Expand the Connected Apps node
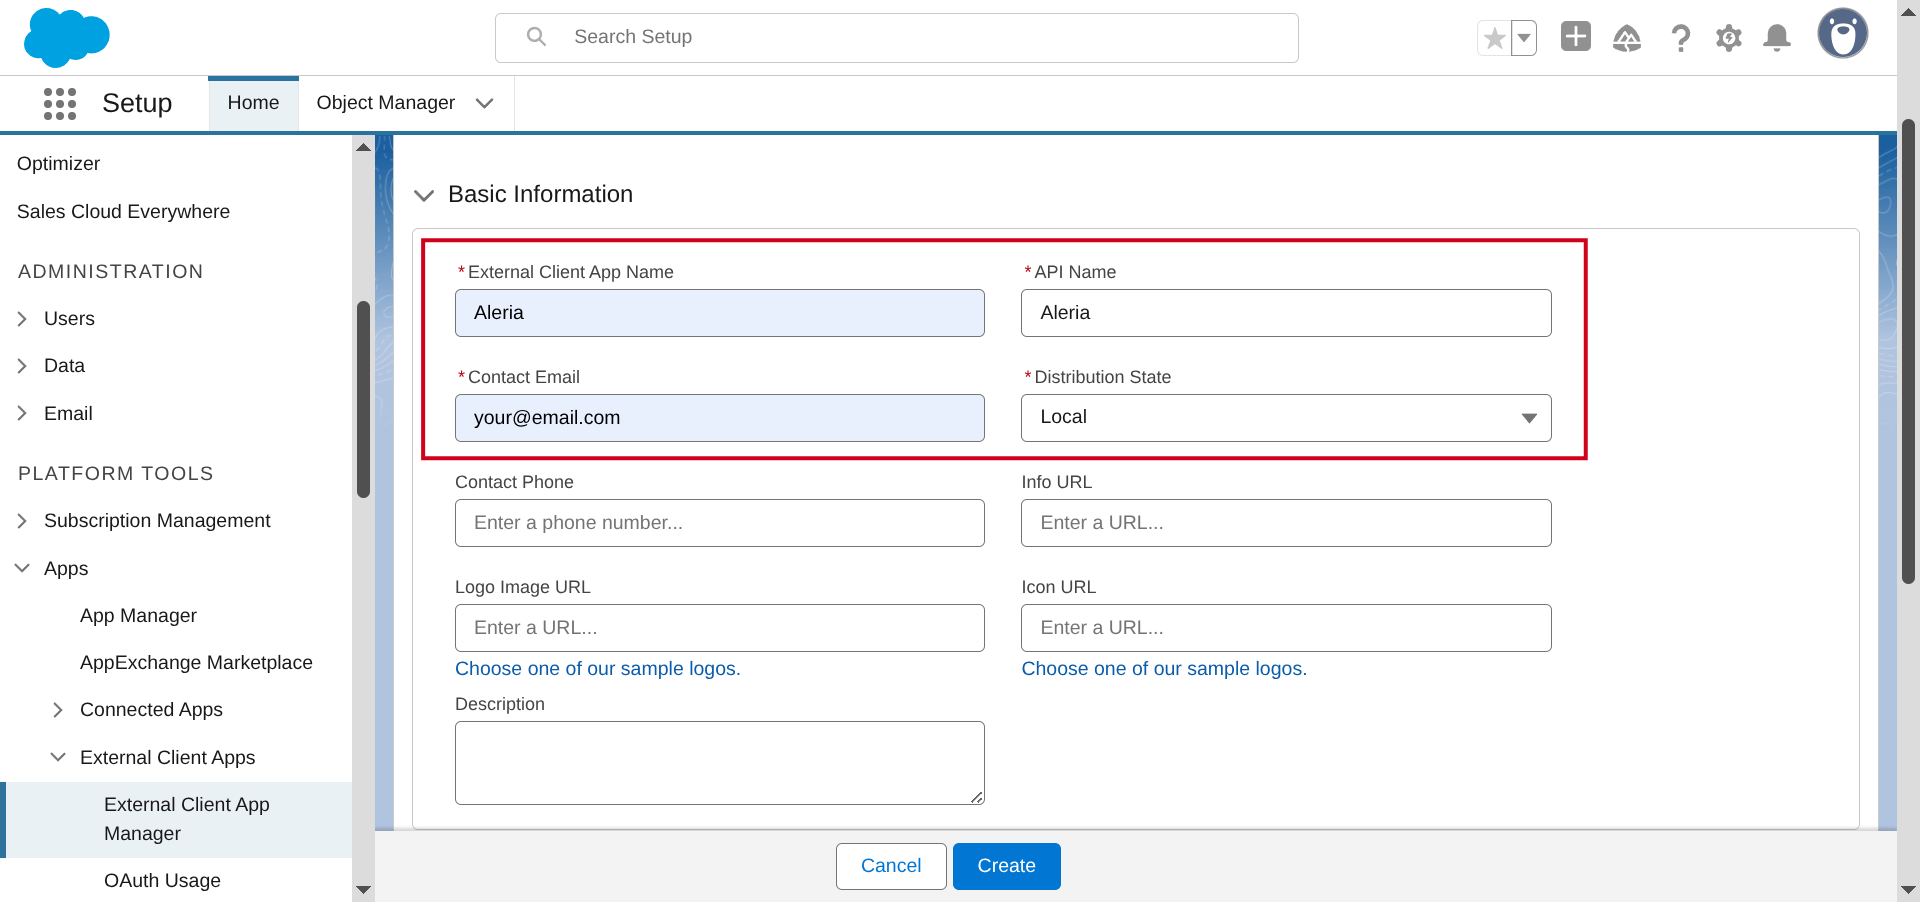Viewport: 1920px width, 902px height. pyautogui.click(x=58, y=710)
